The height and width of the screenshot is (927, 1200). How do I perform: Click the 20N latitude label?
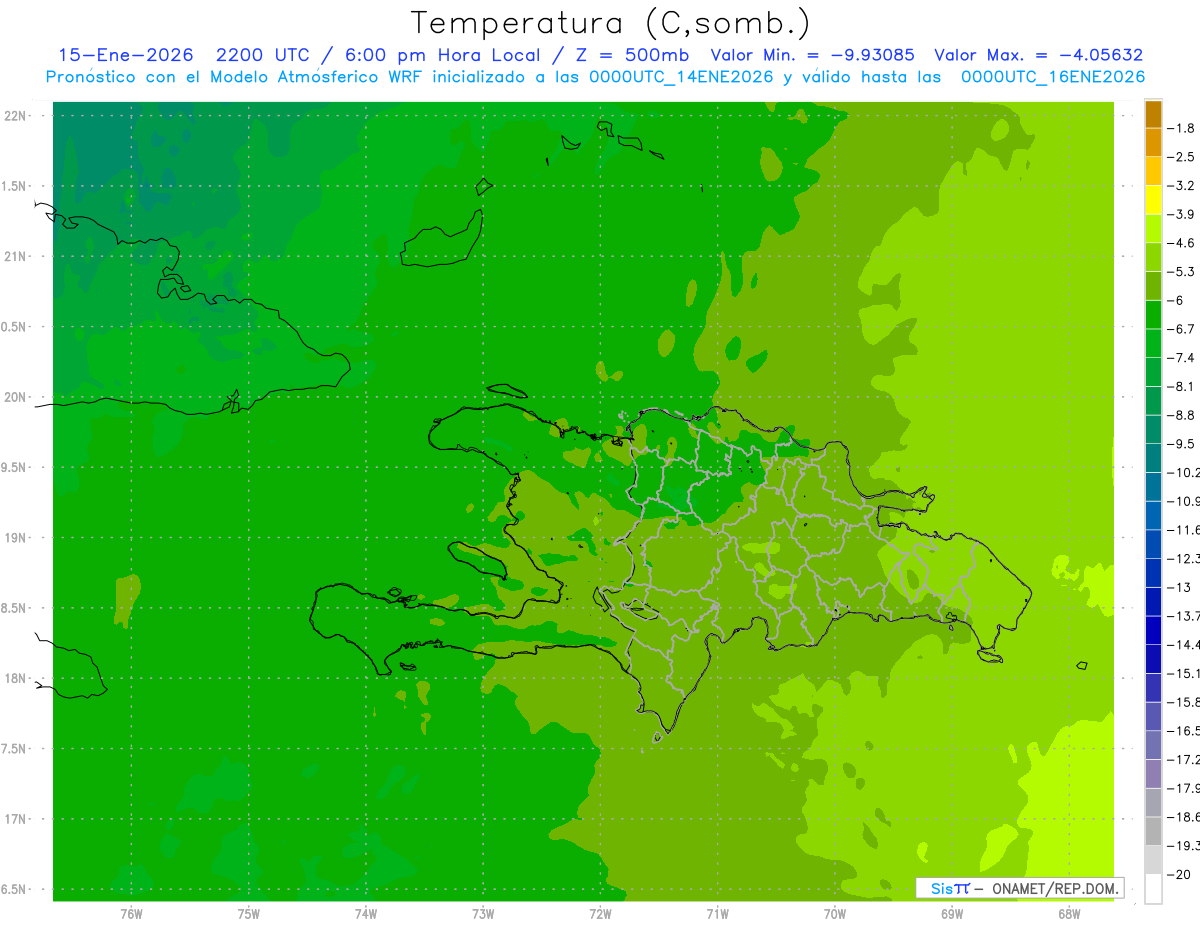[x=16, y=397]
